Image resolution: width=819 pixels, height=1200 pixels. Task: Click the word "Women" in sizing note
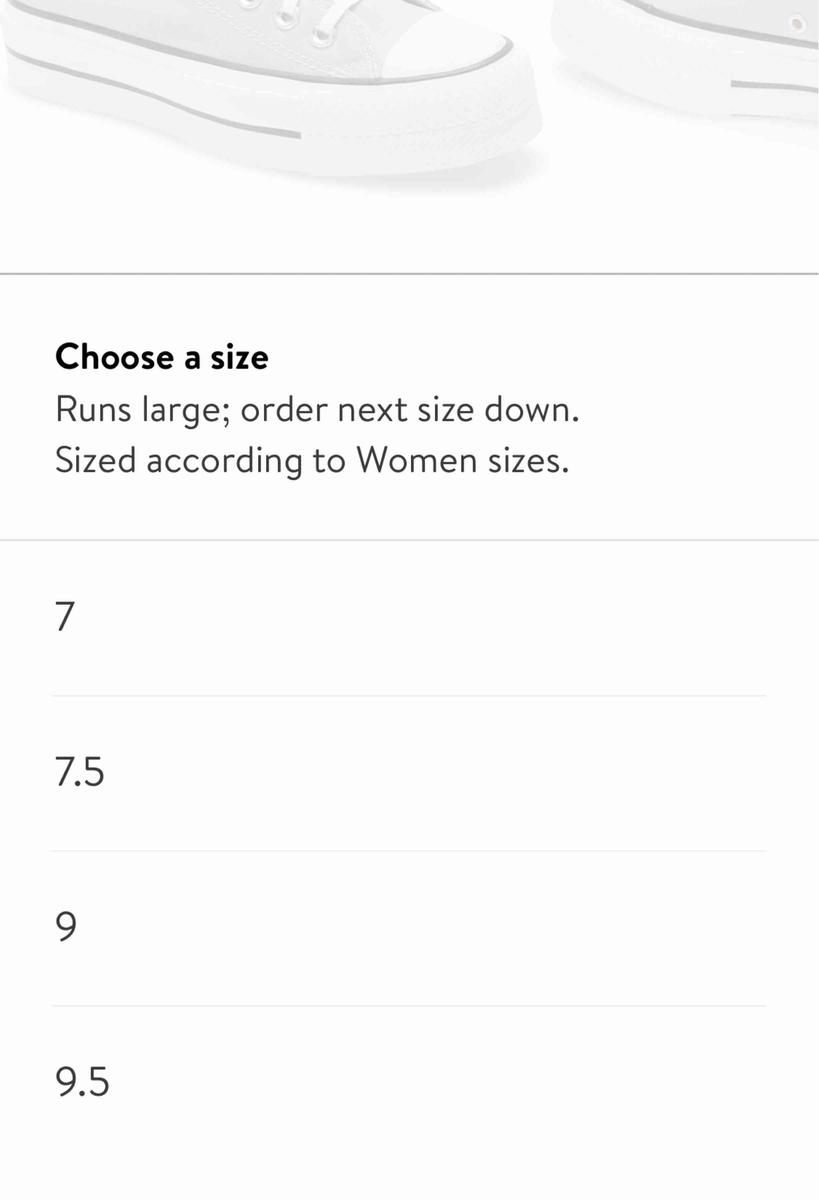[x=414, y=460]
